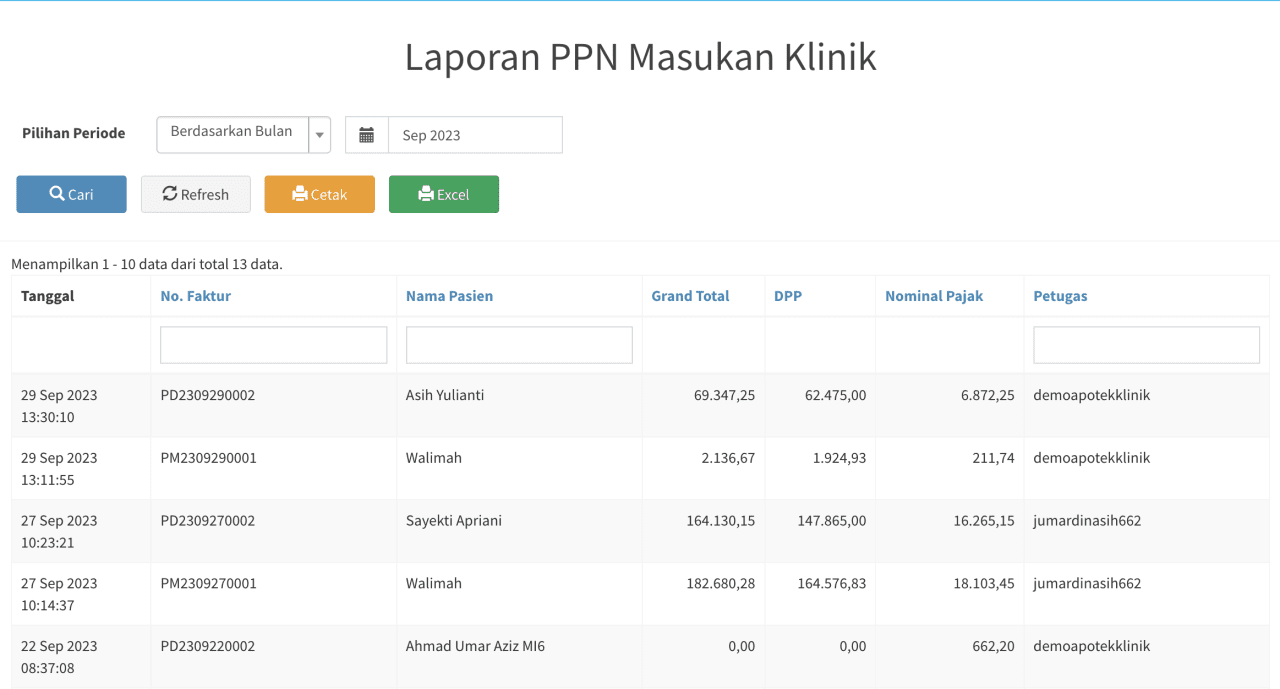The width and height of the screenshot is (1280, 689).
Task: Export the report with the Excel button
Action: click(443, 194)
